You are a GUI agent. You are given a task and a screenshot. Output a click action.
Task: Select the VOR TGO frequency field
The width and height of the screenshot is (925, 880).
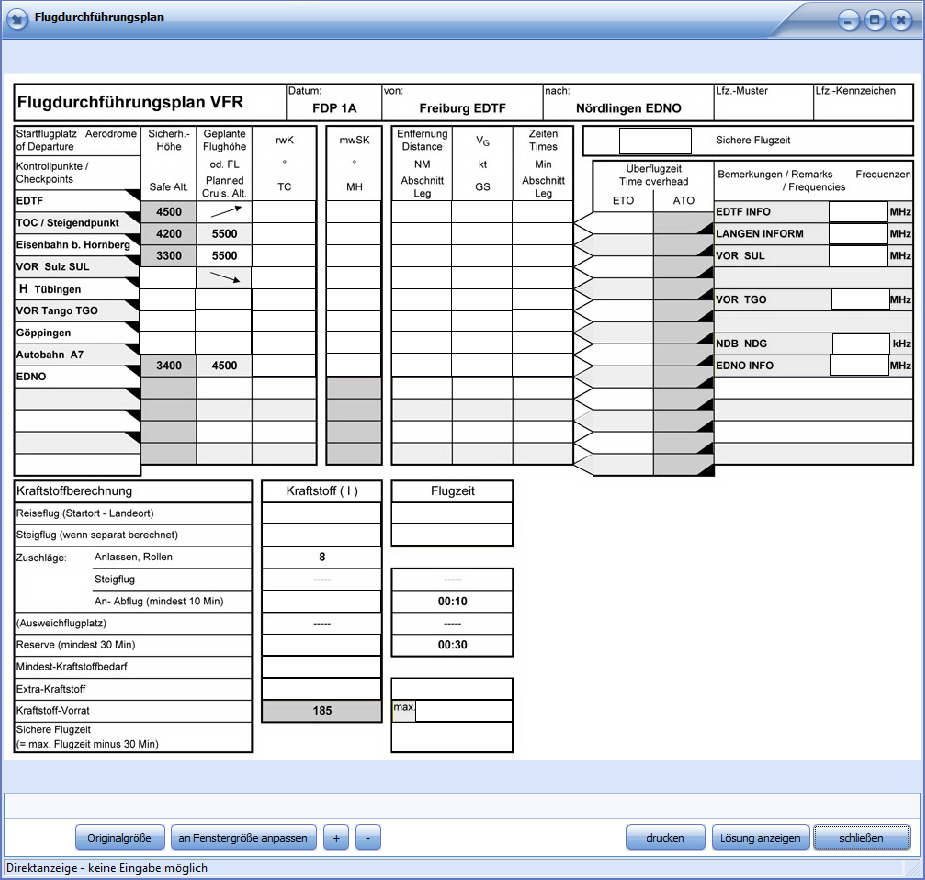click(x=860, y=300)
